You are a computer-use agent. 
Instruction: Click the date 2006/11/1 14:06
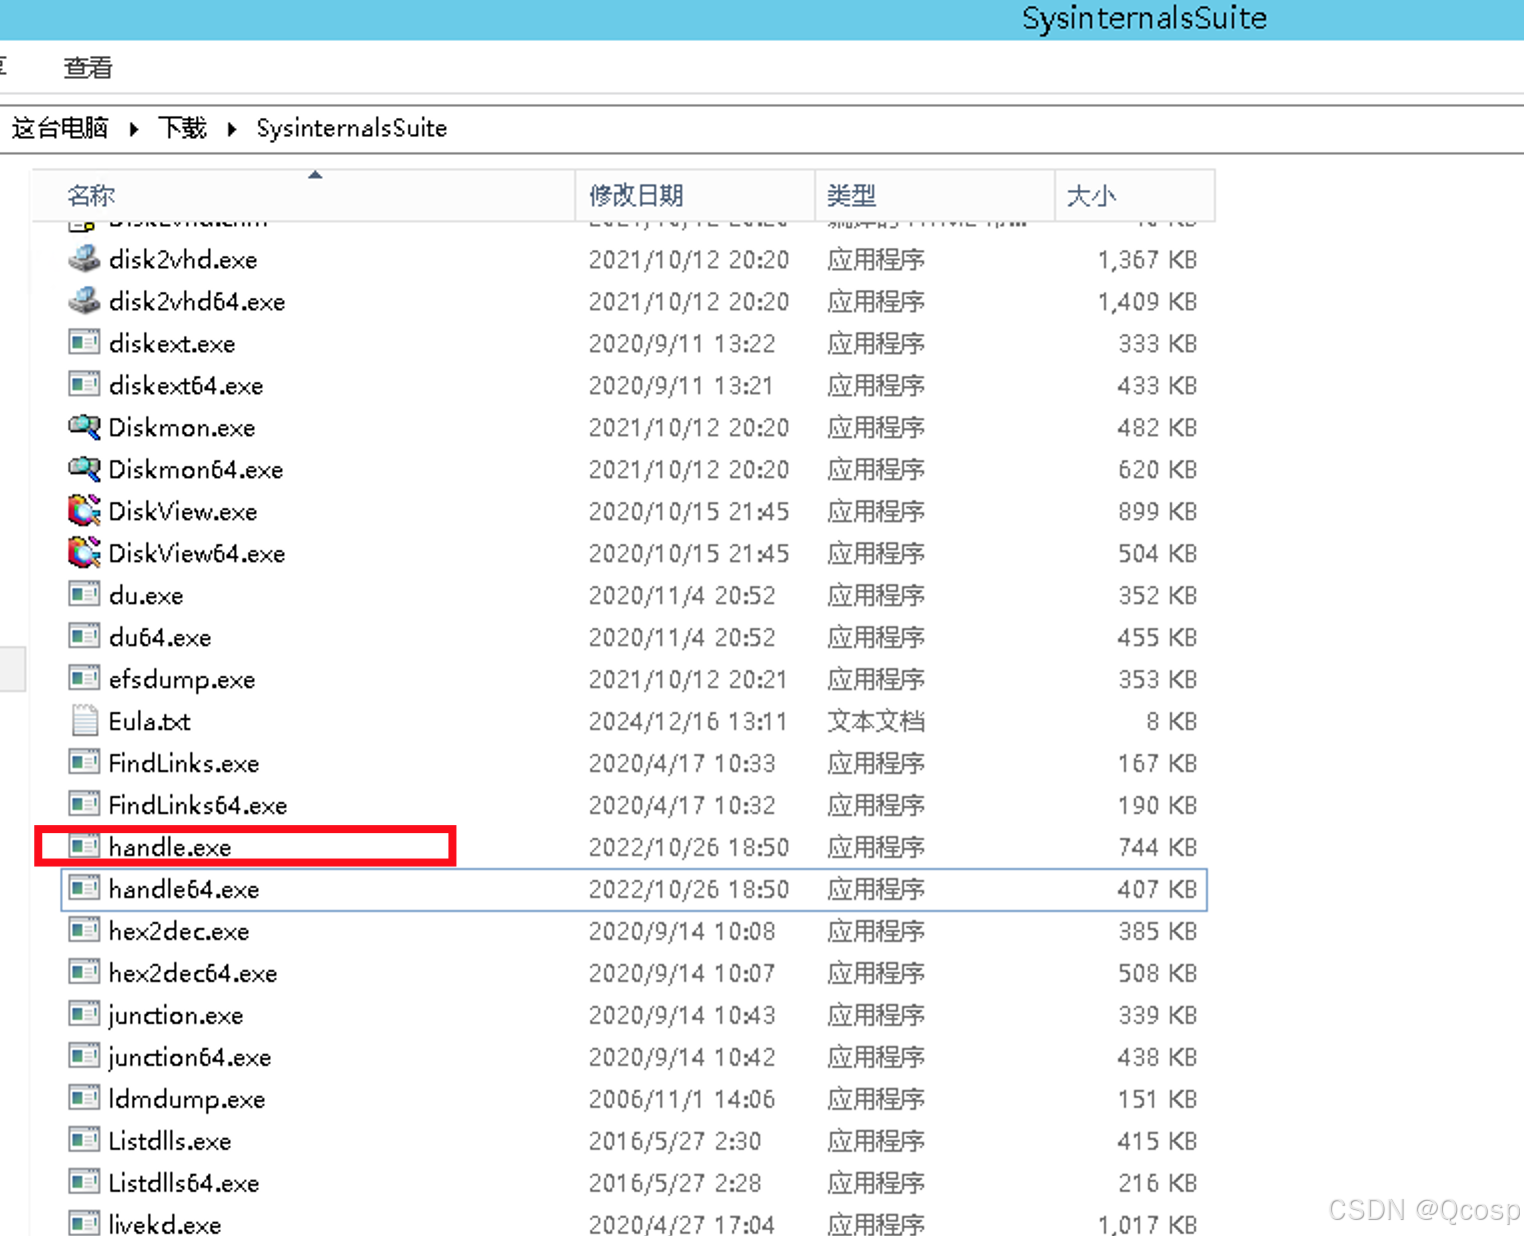pyautogui.click(x=682, y=1099)
